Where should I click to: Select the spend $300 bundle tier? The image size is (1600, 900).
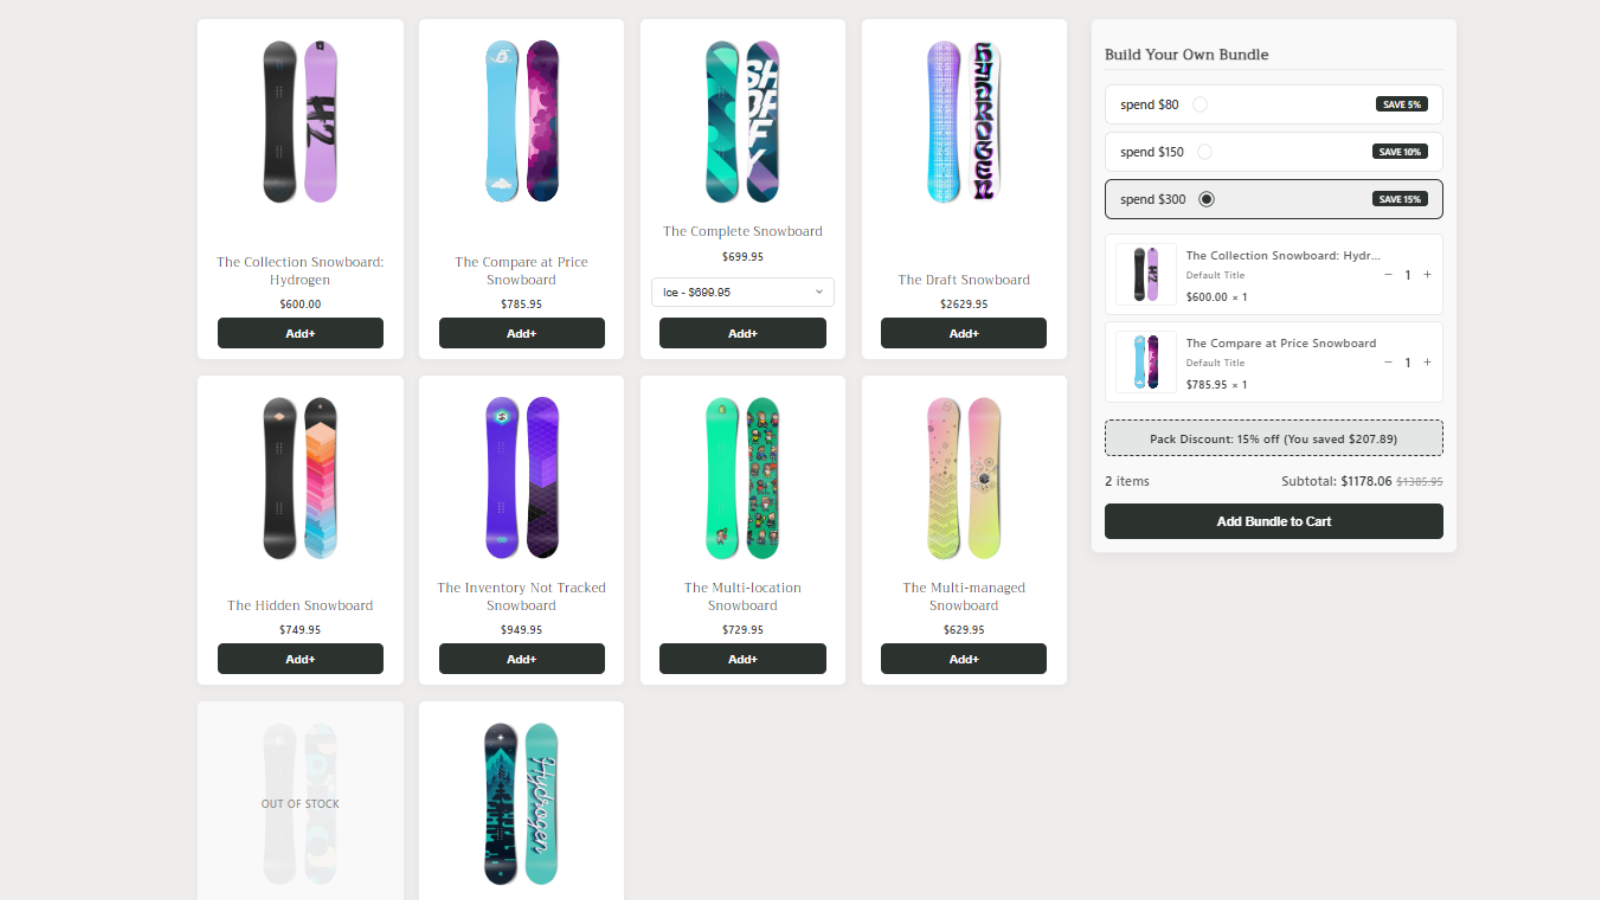1207,199
